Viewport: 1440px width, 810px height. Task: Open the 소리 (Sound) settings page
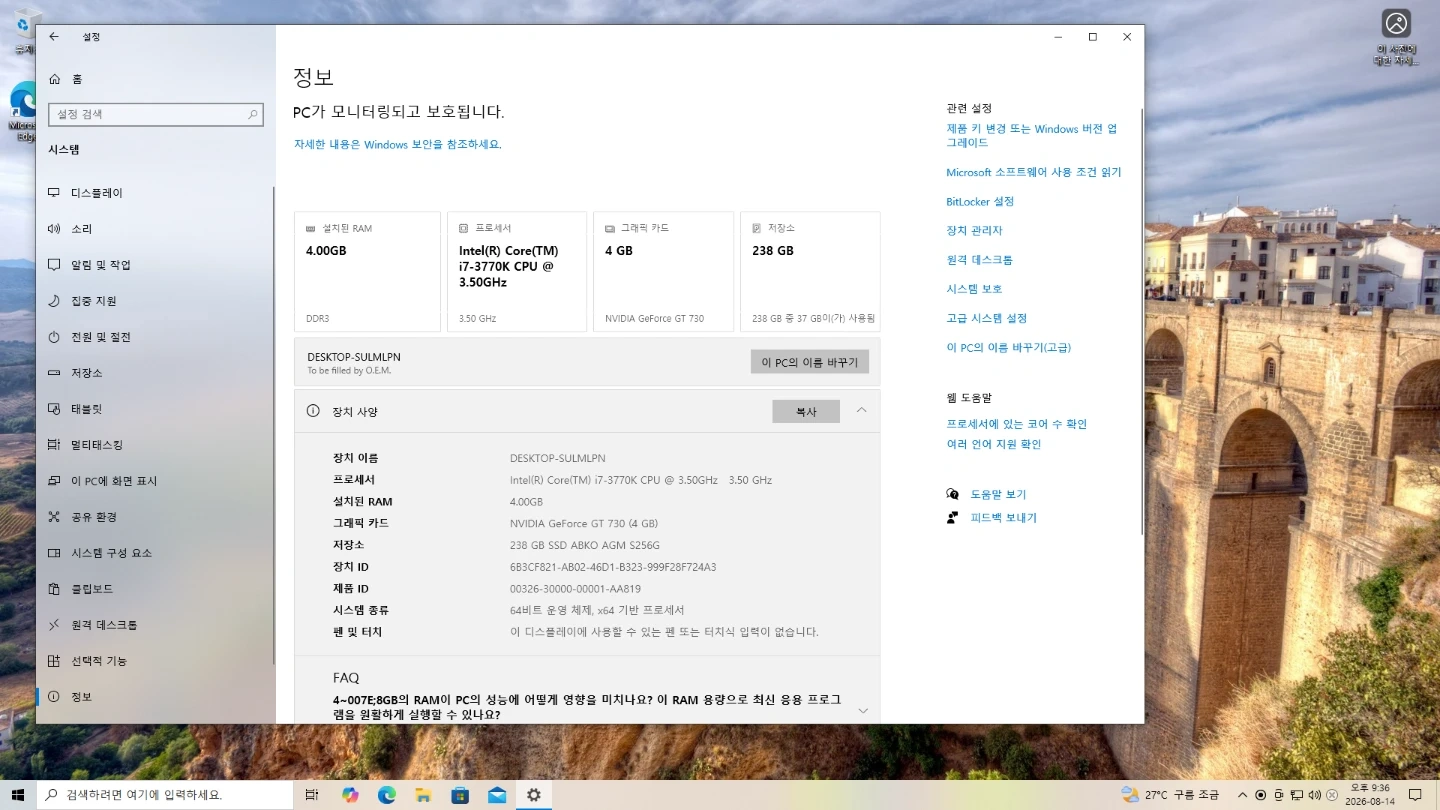coord(155,229)
